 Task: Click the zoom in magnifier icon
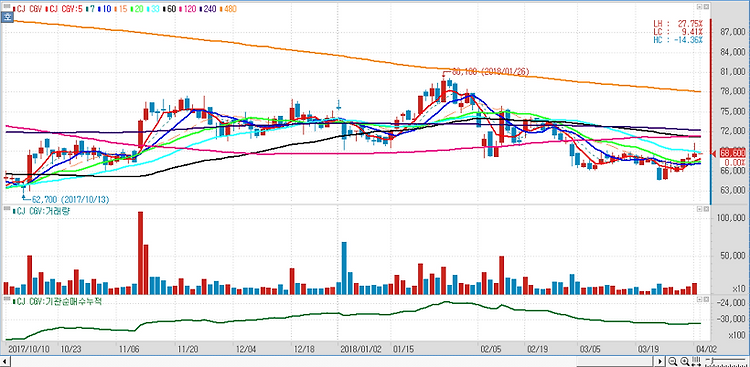coord(685,361)
